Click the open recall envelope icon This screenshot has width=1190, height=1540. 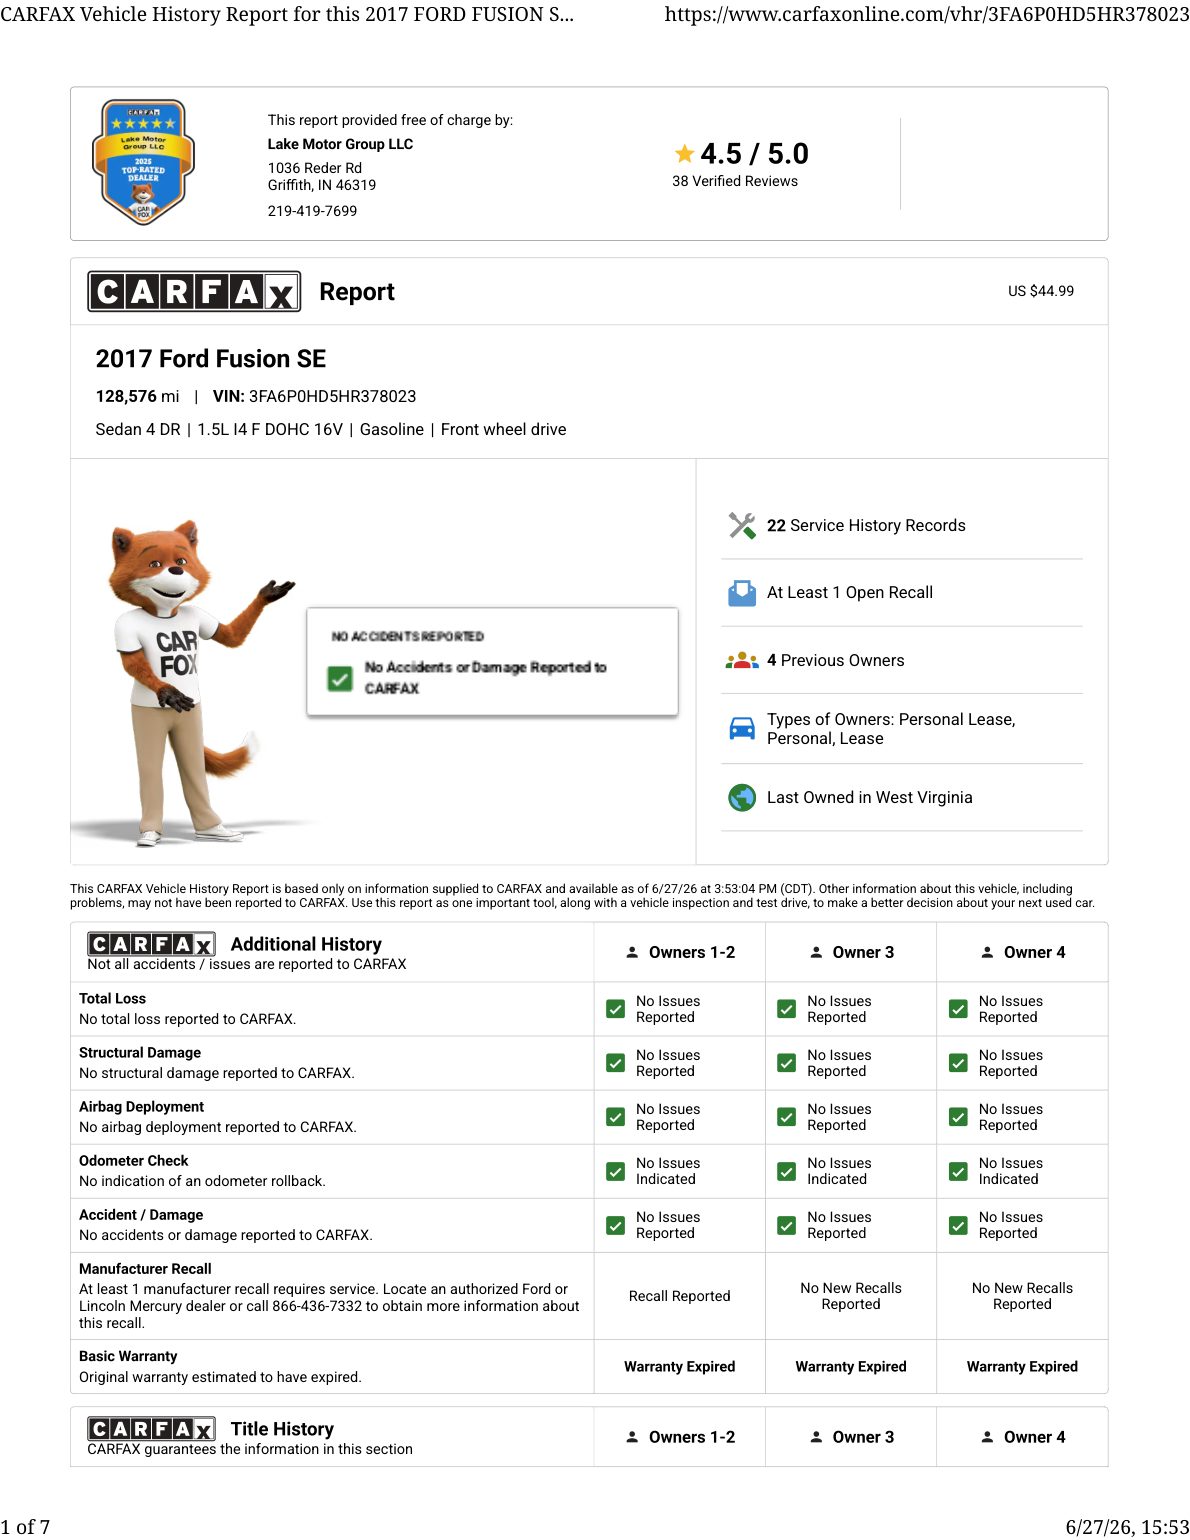point(742,593)
